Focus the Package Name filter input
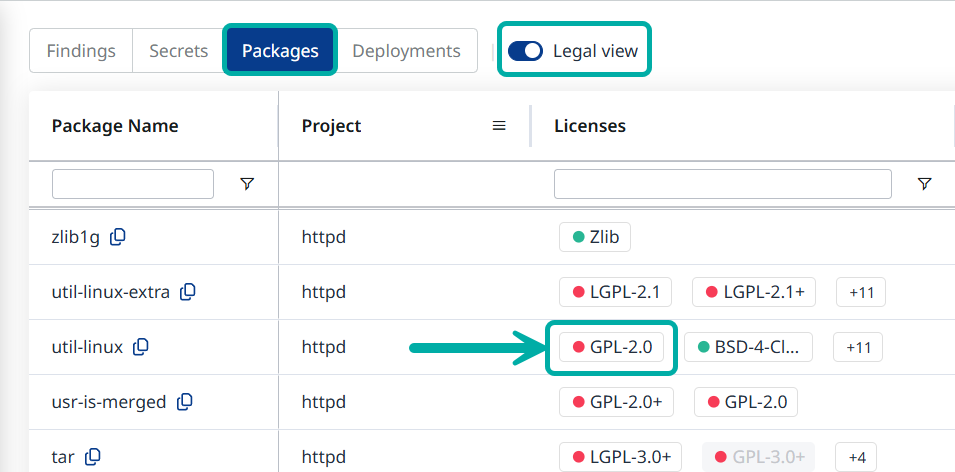 click(133, 184)
